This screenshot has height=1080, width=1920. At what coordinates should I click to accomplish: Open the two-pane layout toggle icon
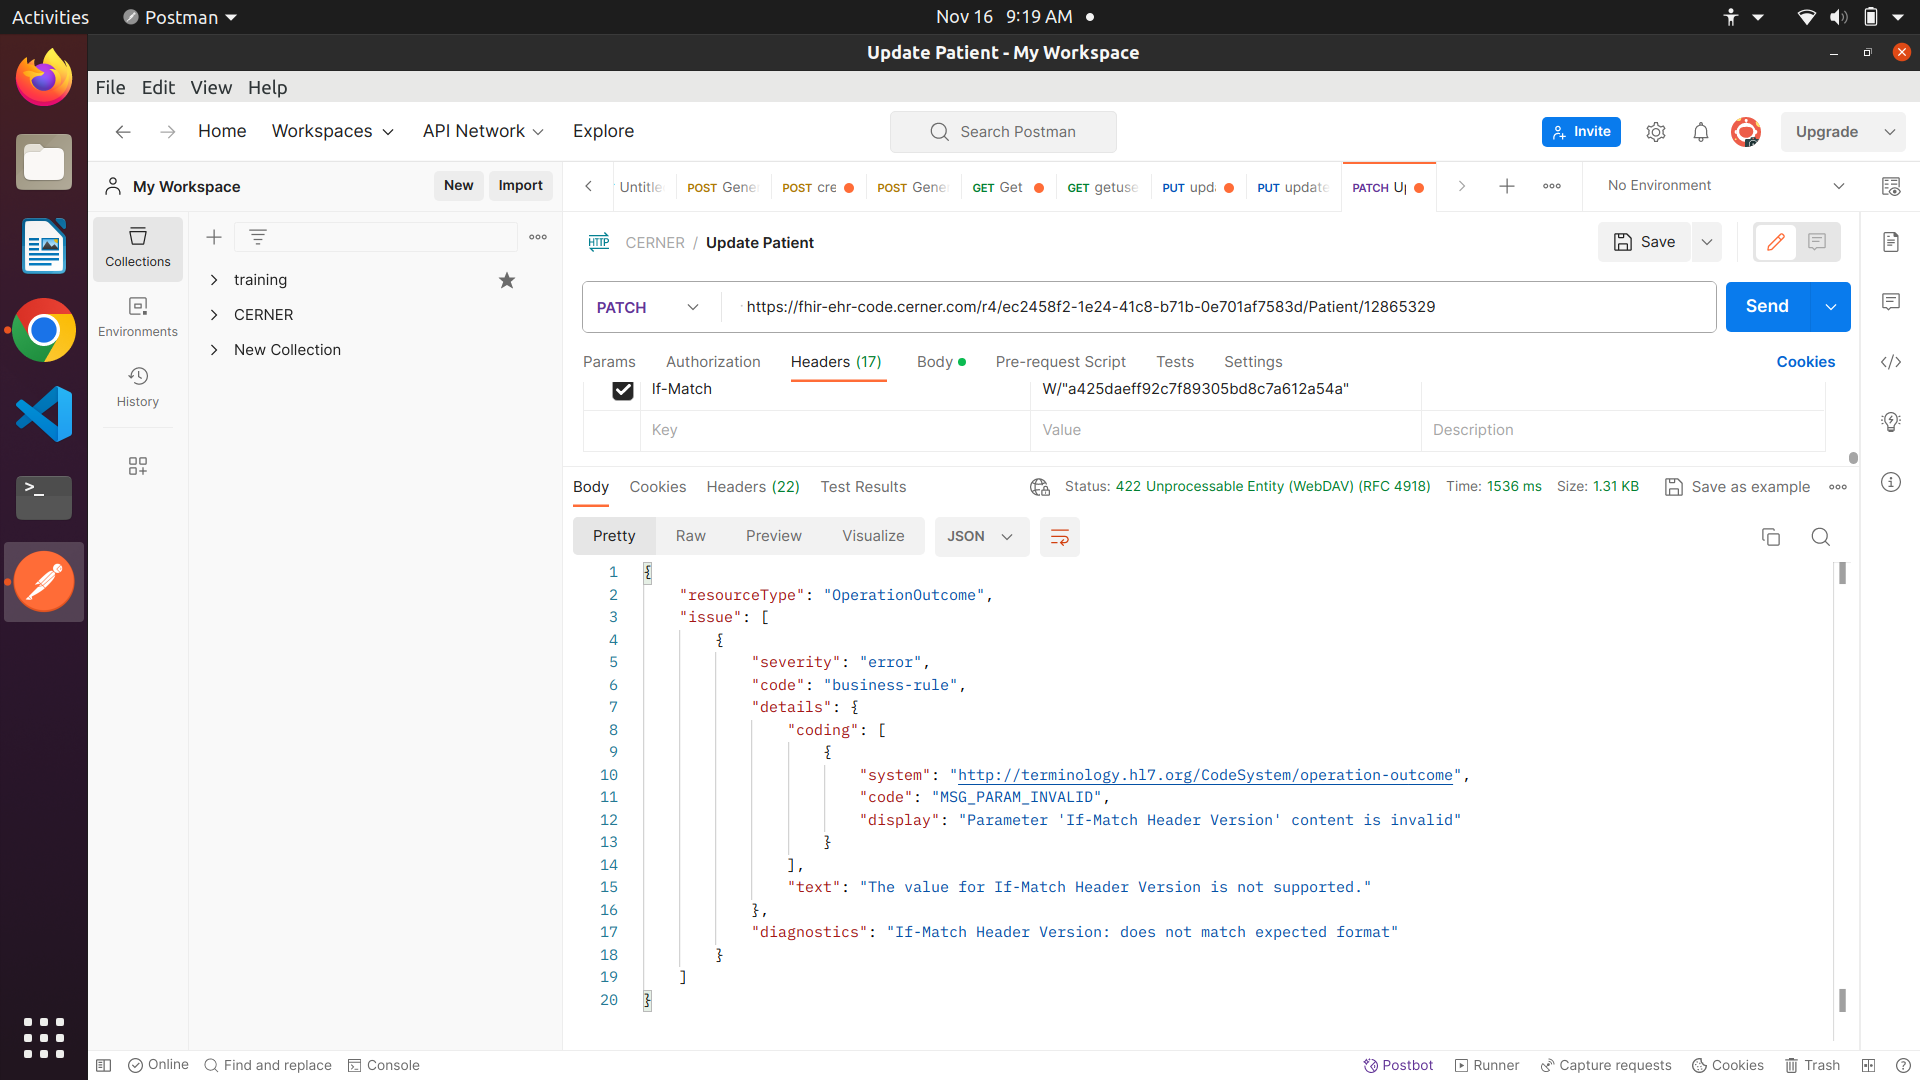tap(1868, 1065)
